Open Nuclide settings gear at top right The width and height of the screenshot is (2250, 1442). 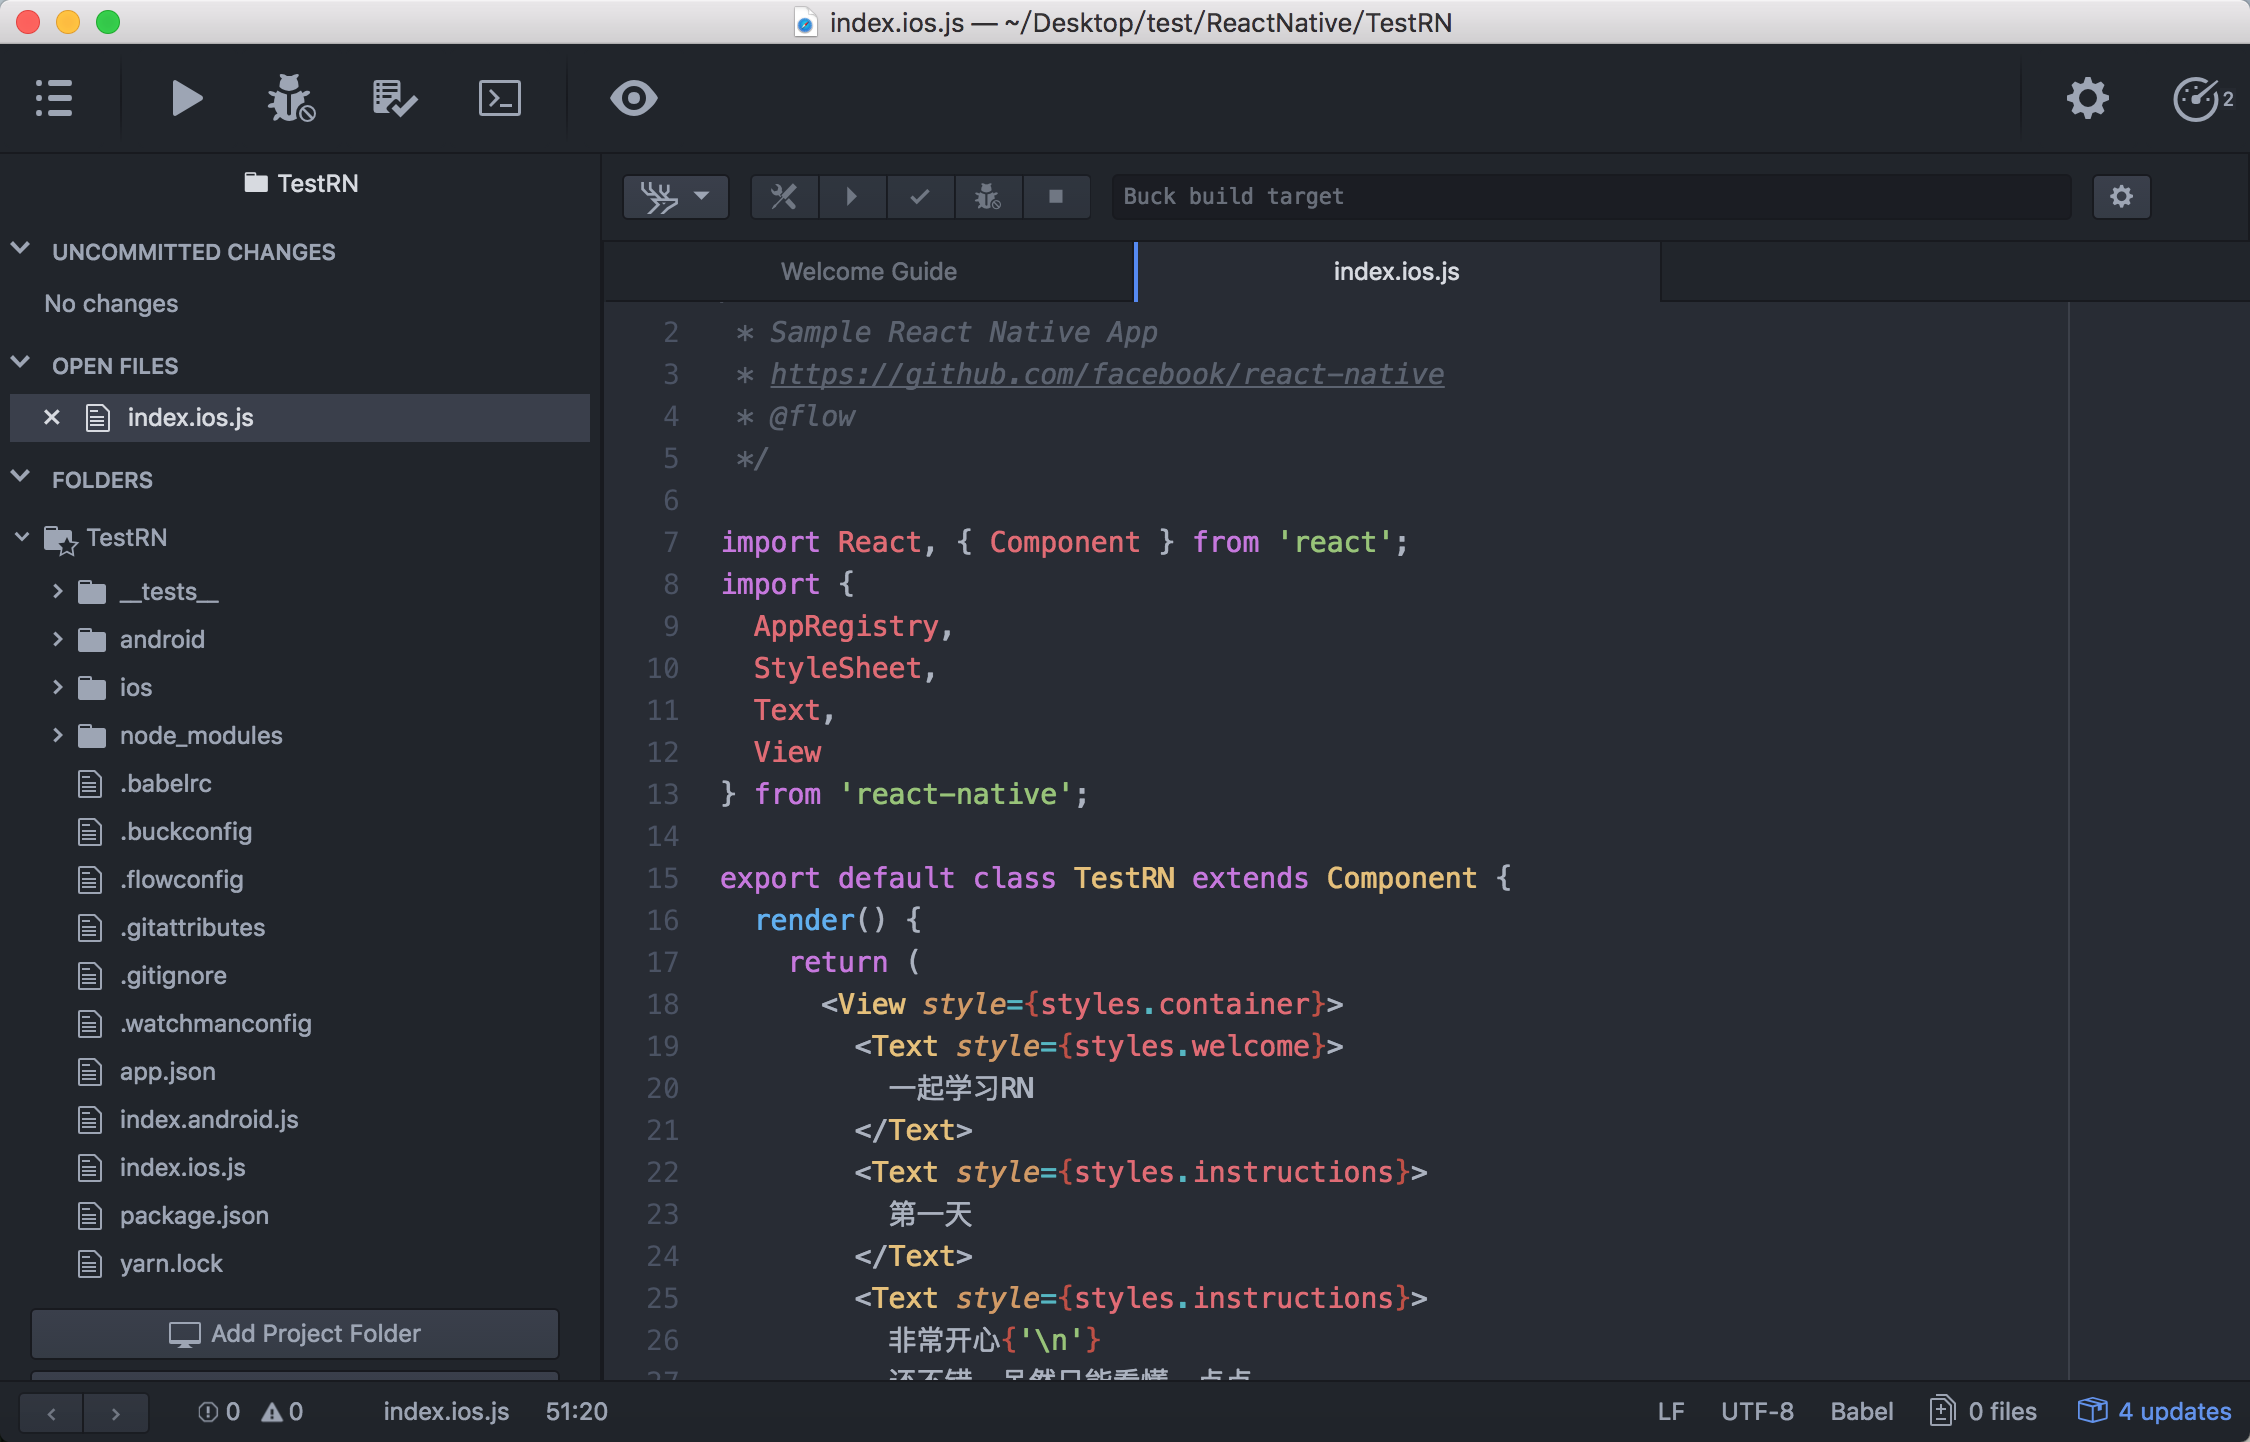coord(2087,99)
